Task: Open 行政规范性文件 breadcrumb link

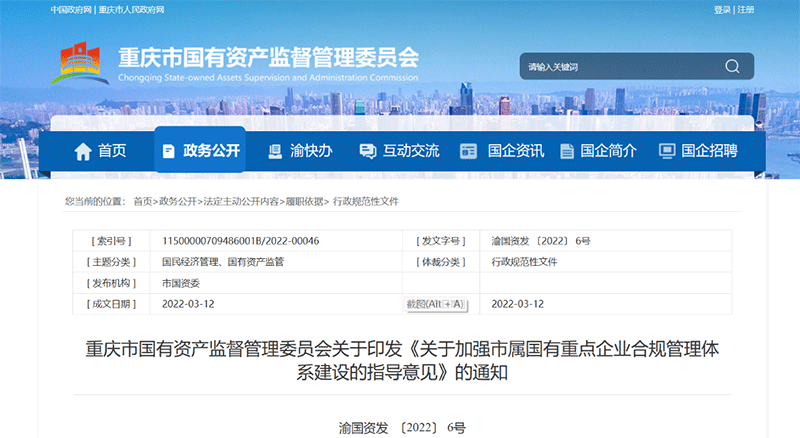Action: (x=365, y=201)
